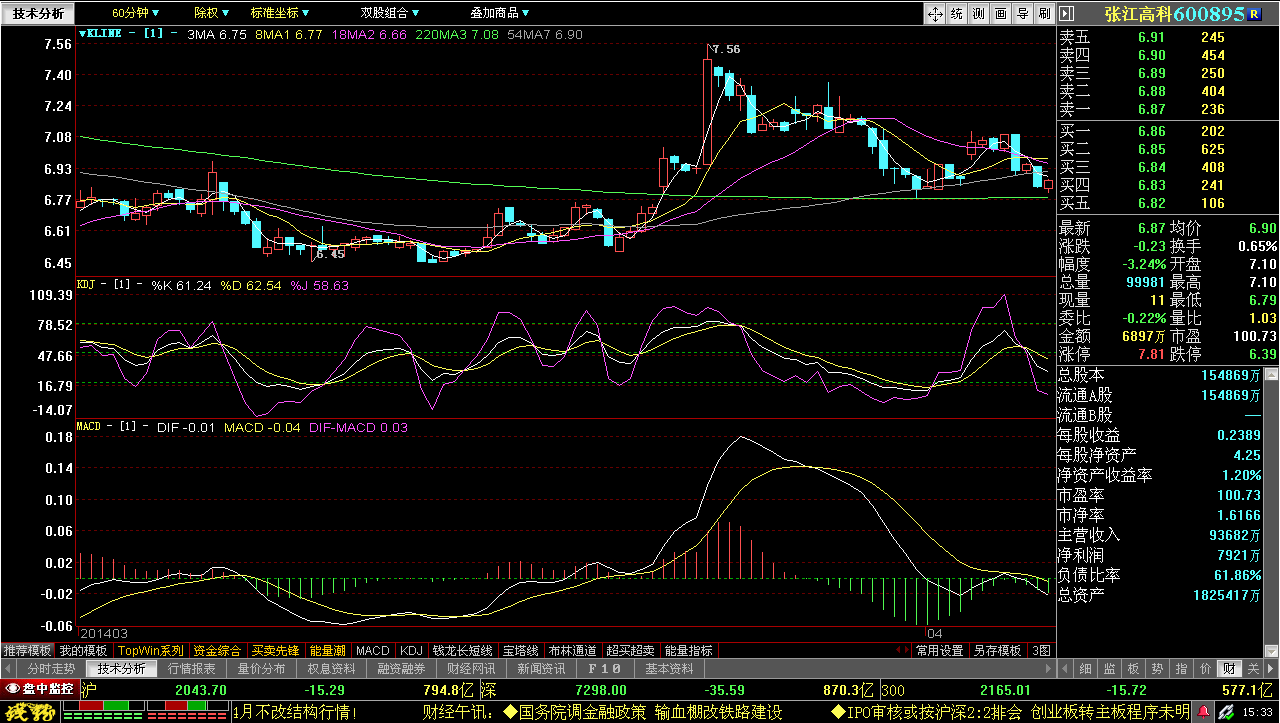This screenshot has height=723, width=1280.
Task: Select the 能量指标 template
Action: point(688,650)
